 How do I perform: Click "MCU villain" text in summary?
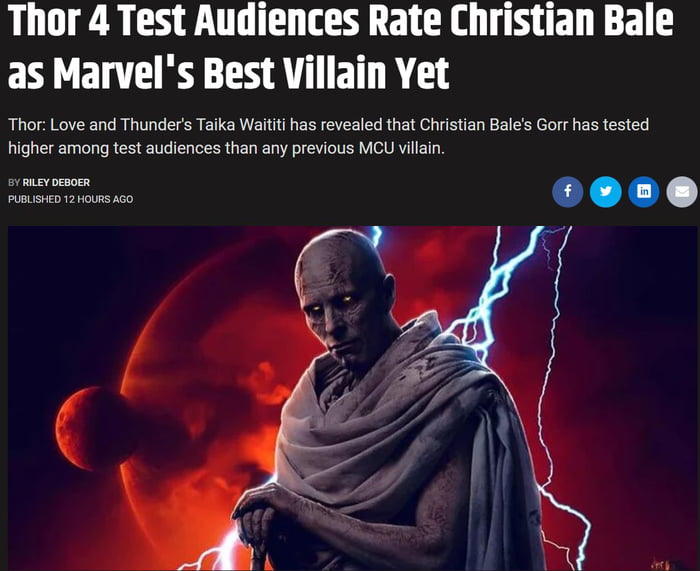click(401, 148)
